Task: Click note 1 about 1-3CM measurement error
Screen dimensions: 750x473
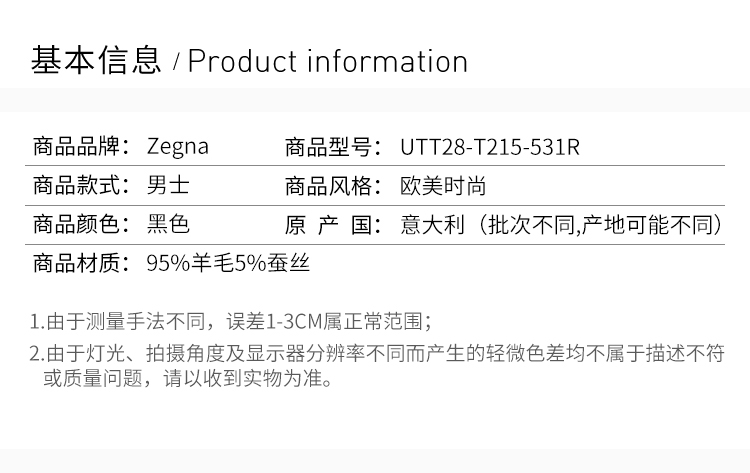Action: [x=230, y=321]
